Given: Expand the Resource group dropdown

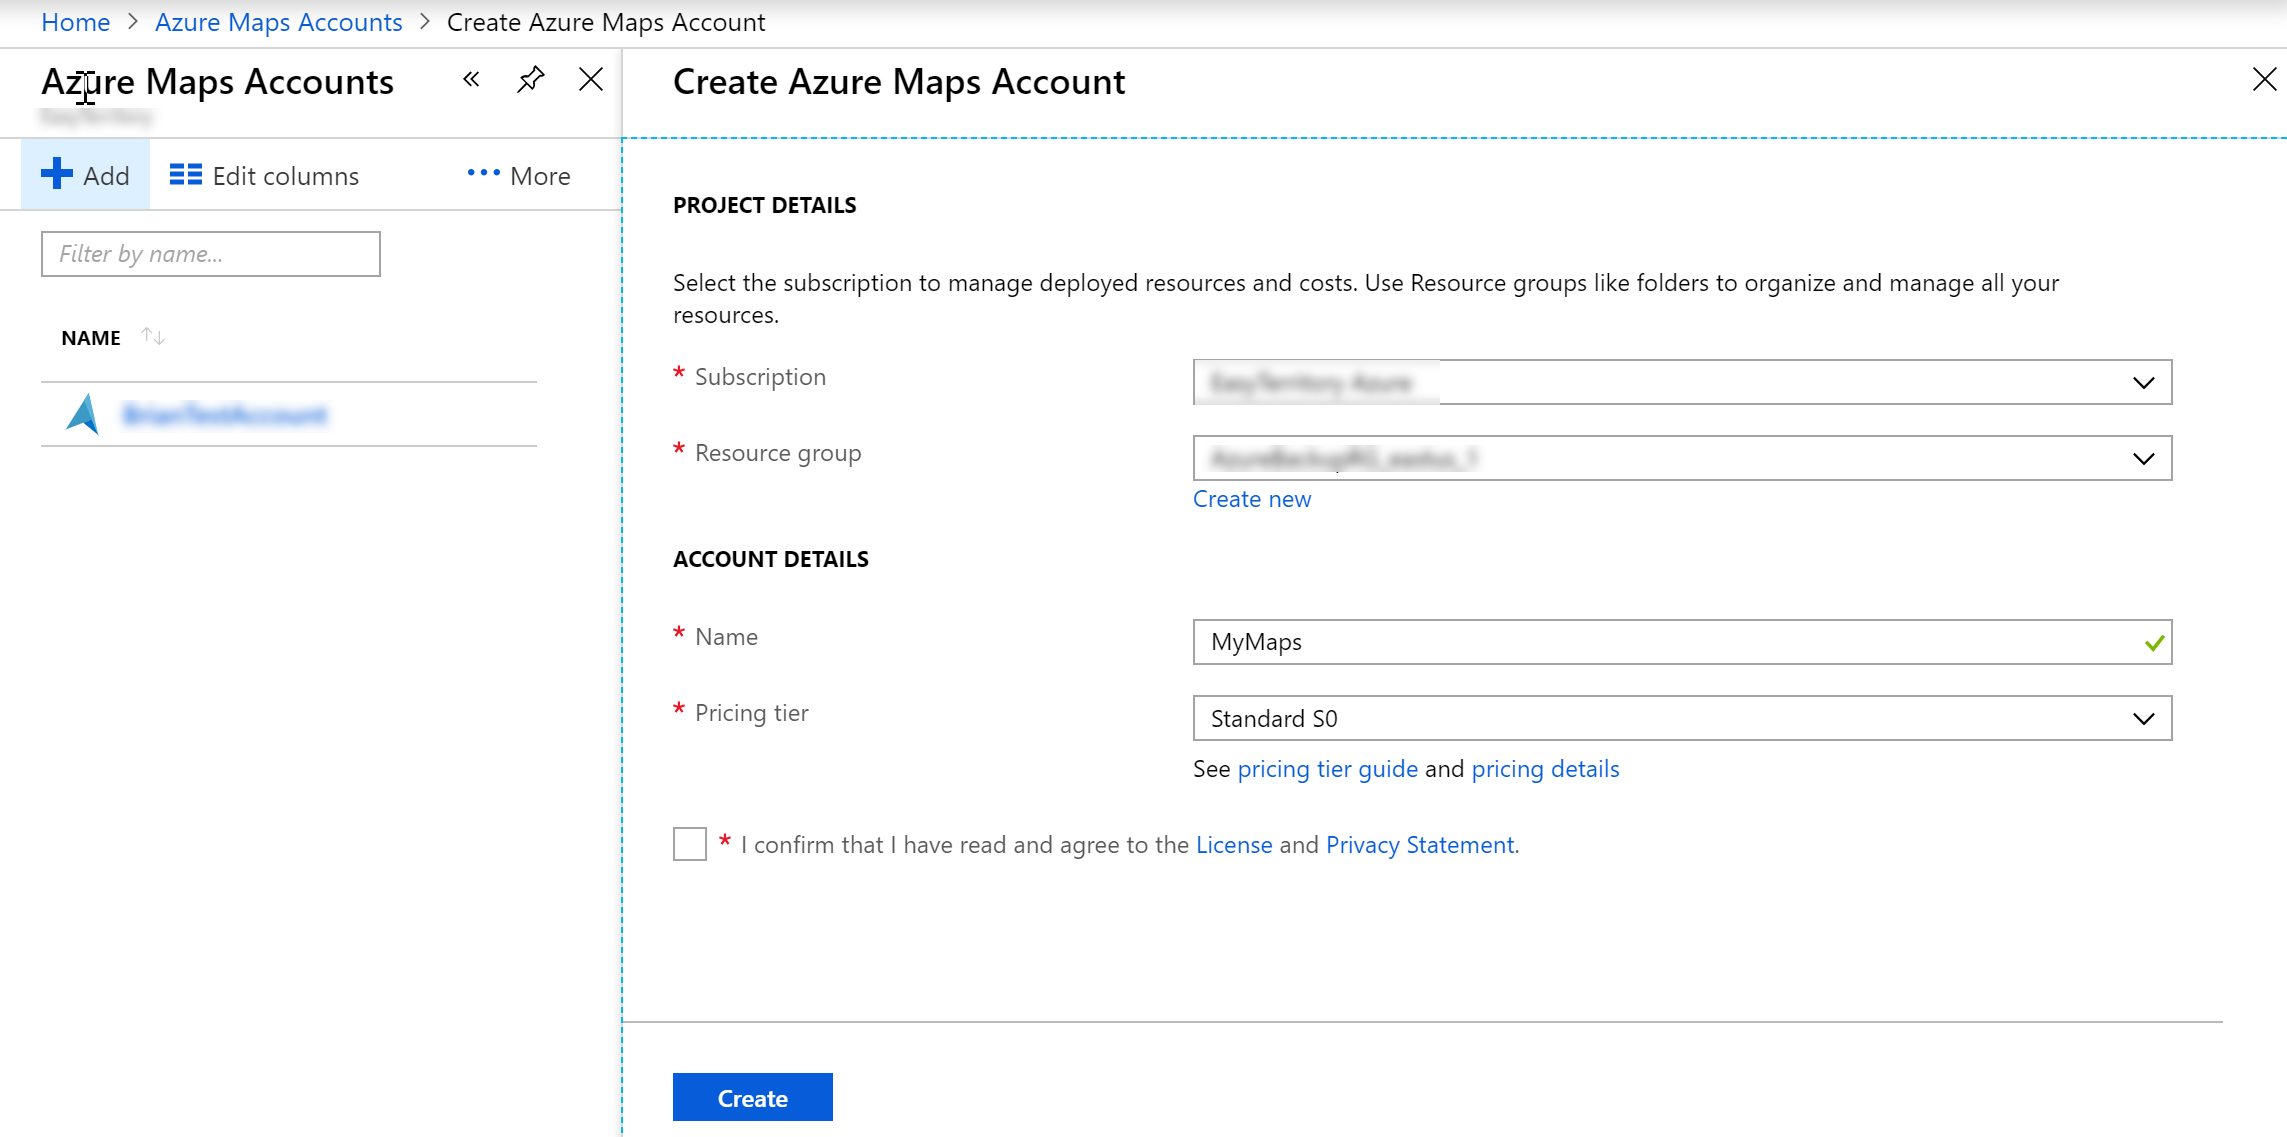Looking at the screenshot, I should click(x=1682, y=458).
